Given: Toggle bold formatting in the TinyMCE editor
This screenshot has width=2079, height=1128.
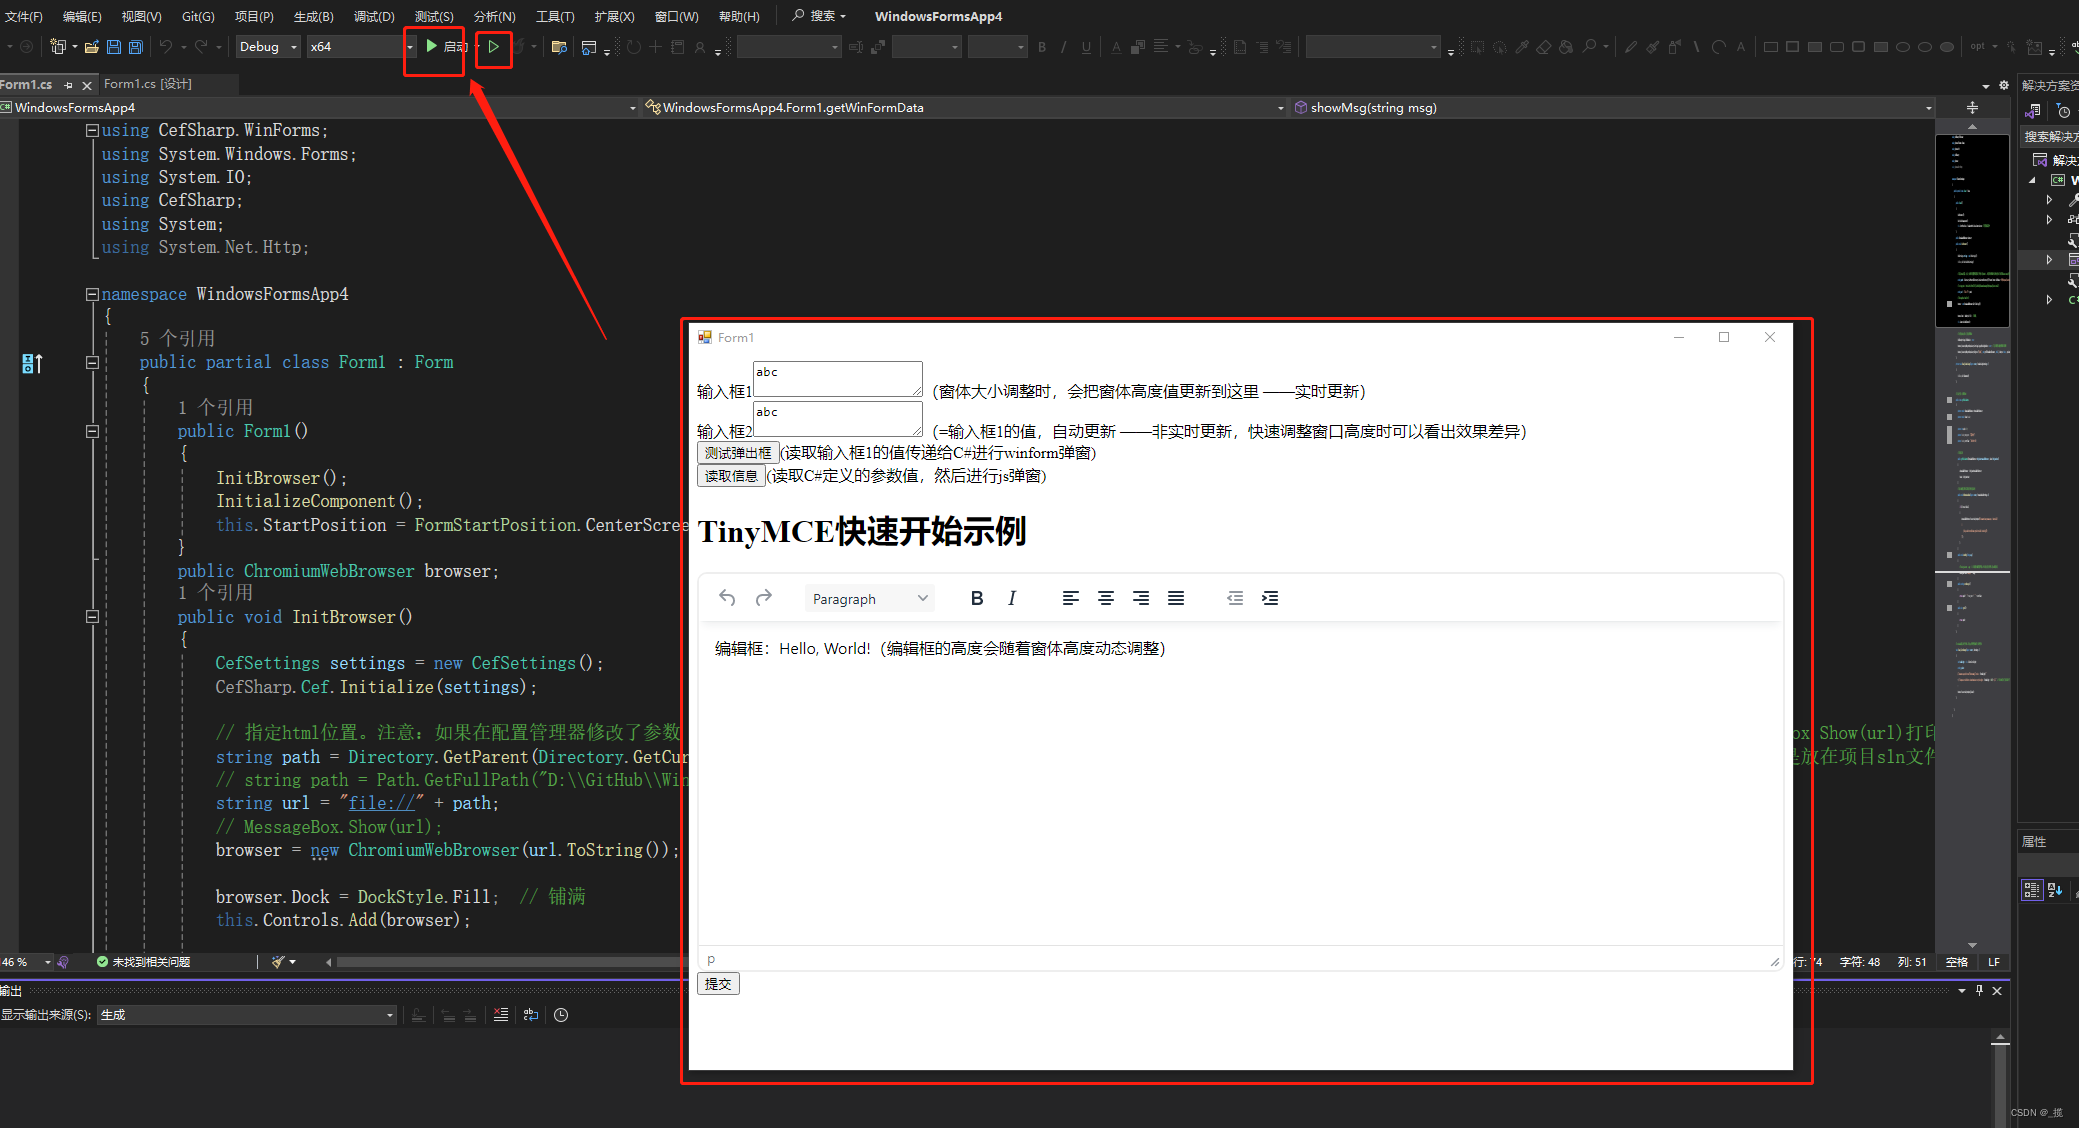Looking at the screenshot, I should coord(977,597).
